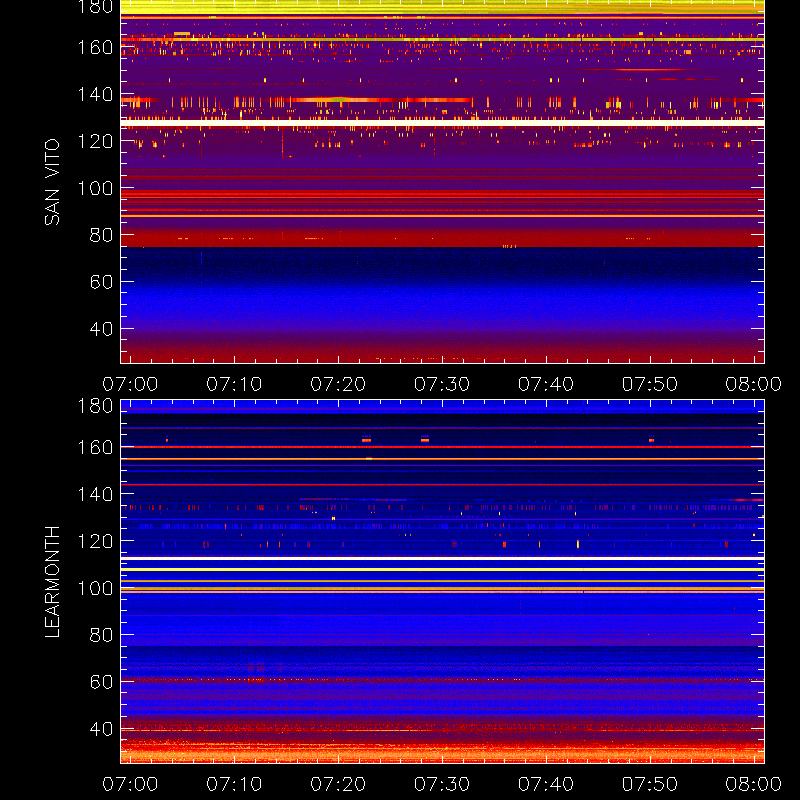This screenshot has height=800, width=800.
Task: Pick the 80 frequency label on San Vito axis
Action: click(x=101, y=235)
